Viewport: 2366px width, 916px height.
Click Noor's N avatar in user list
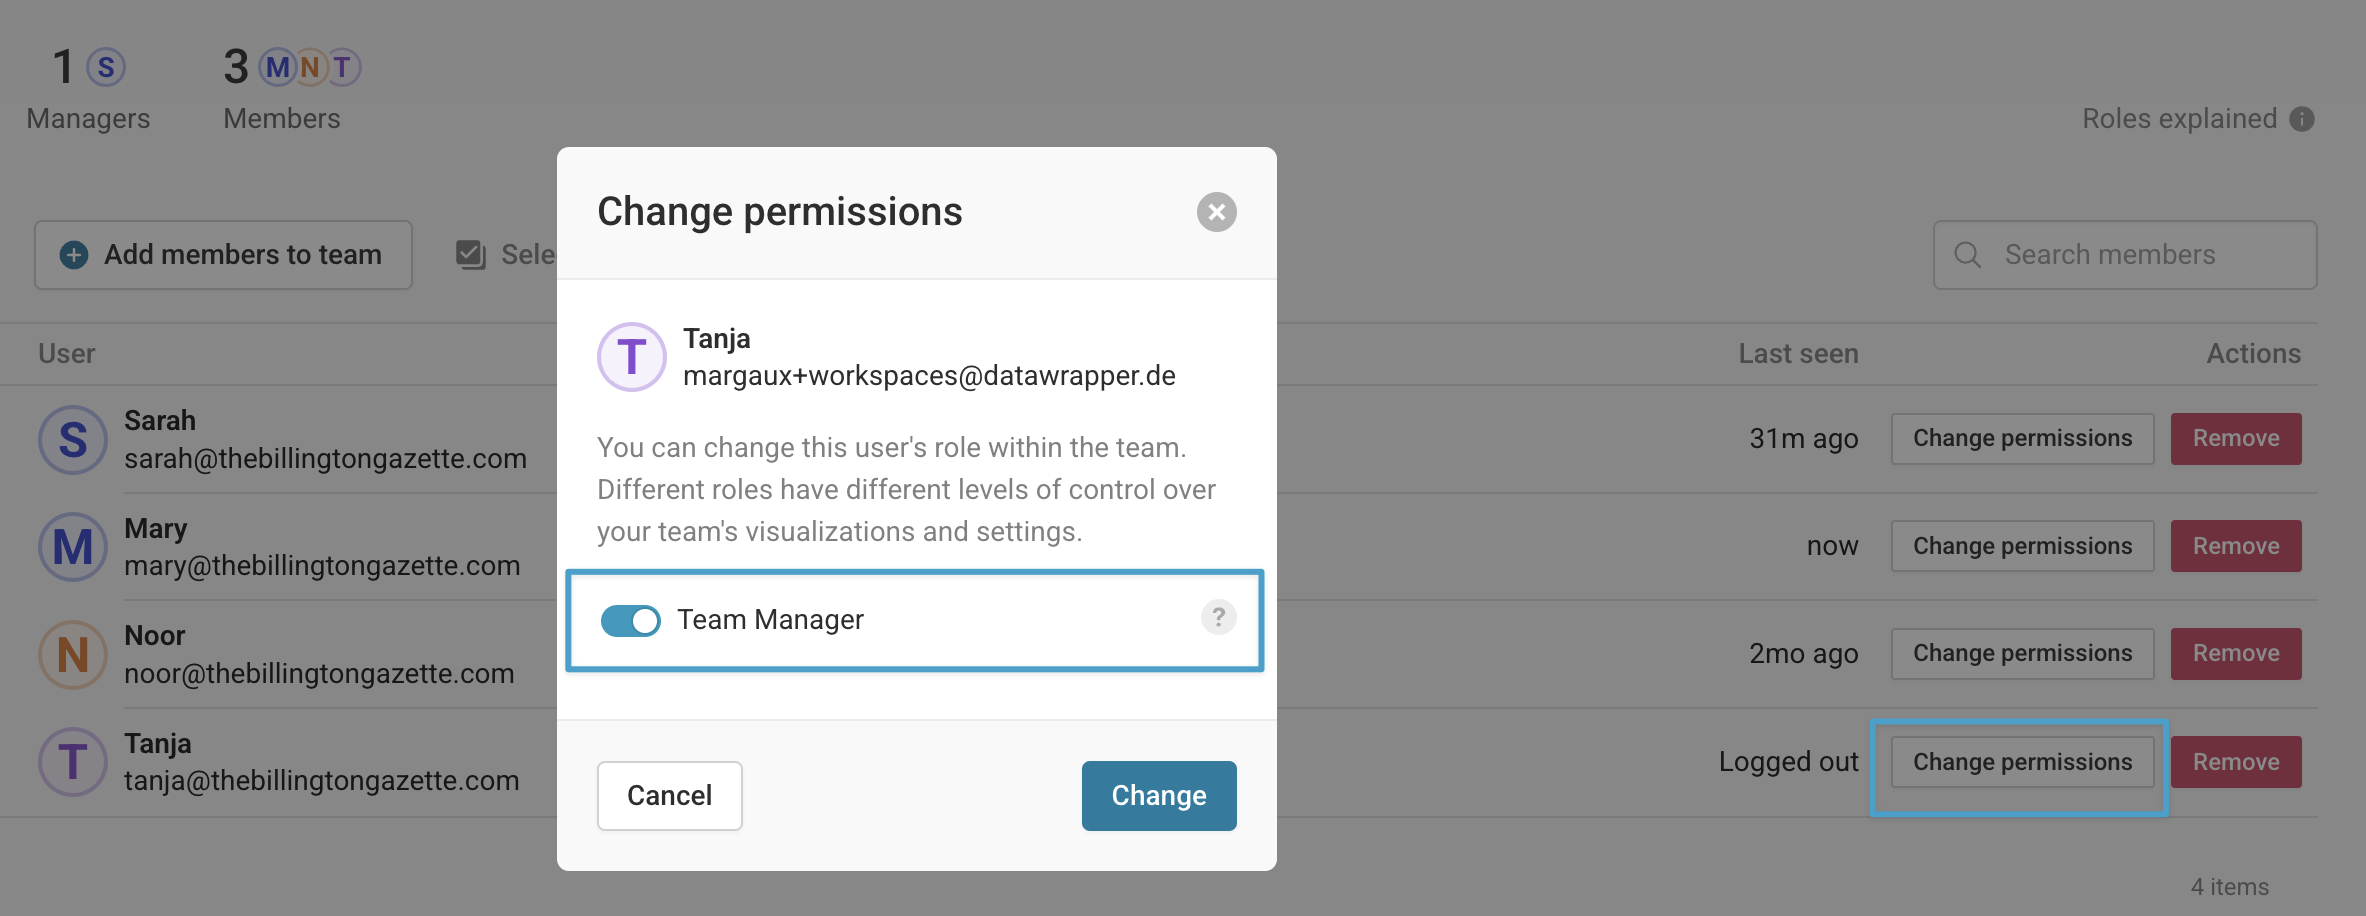click(72, 655)
